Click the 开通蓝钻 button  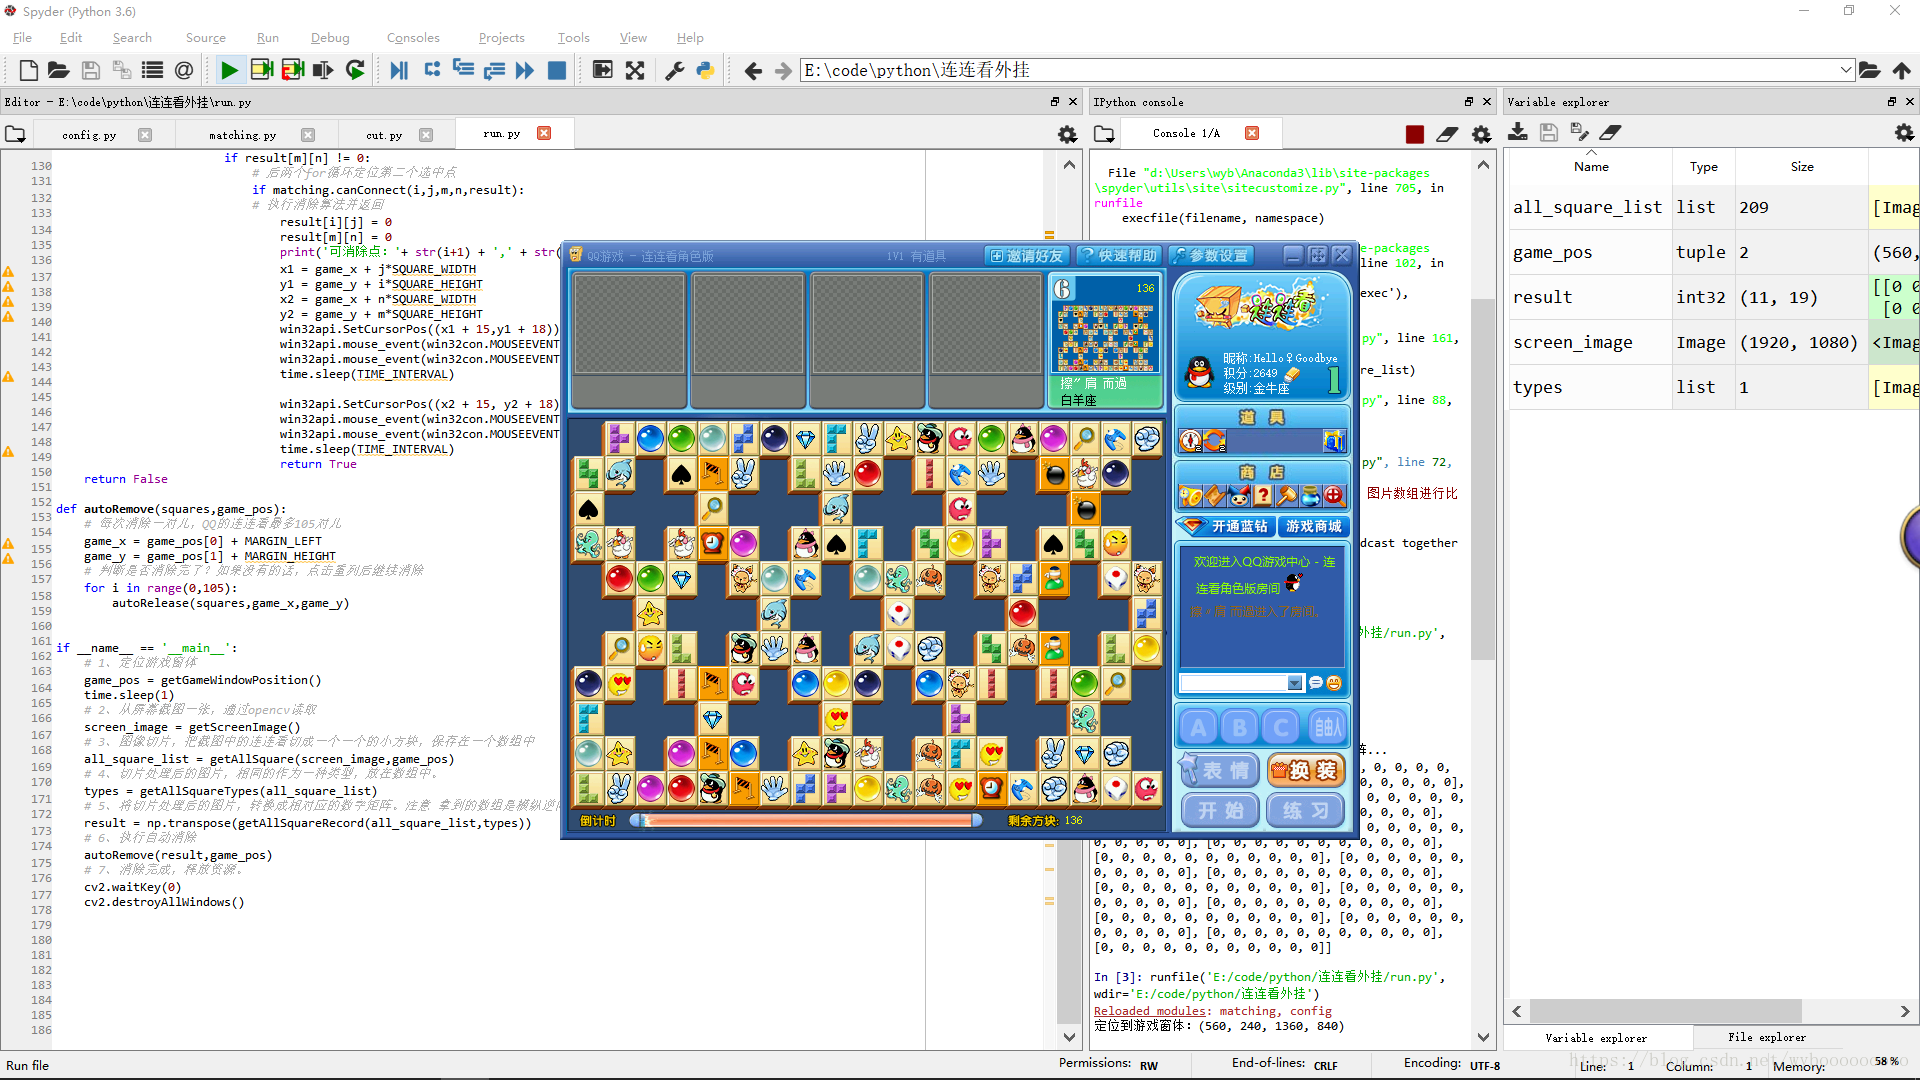click(x=1224, y=526)
